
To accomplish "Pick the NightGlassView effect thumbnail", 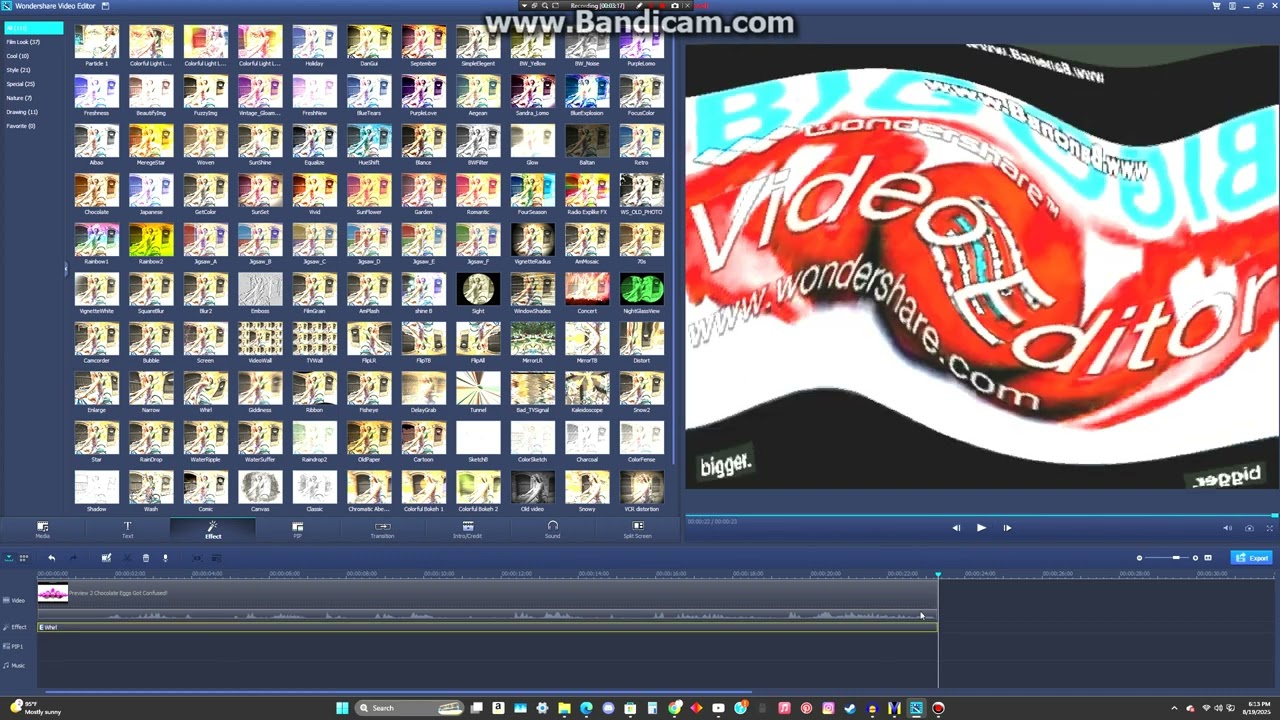I will [641, 289].
